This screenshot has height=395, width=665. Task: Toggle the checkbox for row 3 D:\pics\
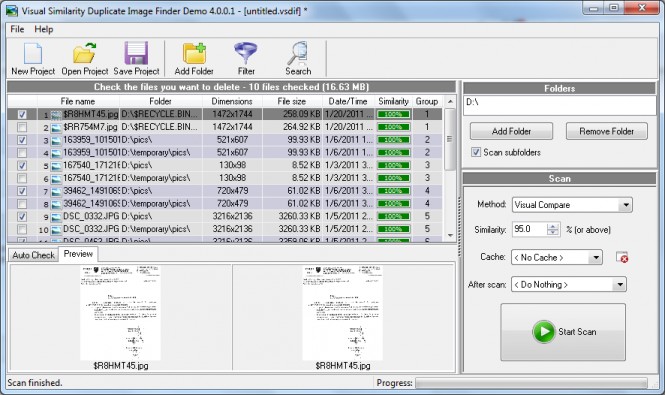pos(22,140)
